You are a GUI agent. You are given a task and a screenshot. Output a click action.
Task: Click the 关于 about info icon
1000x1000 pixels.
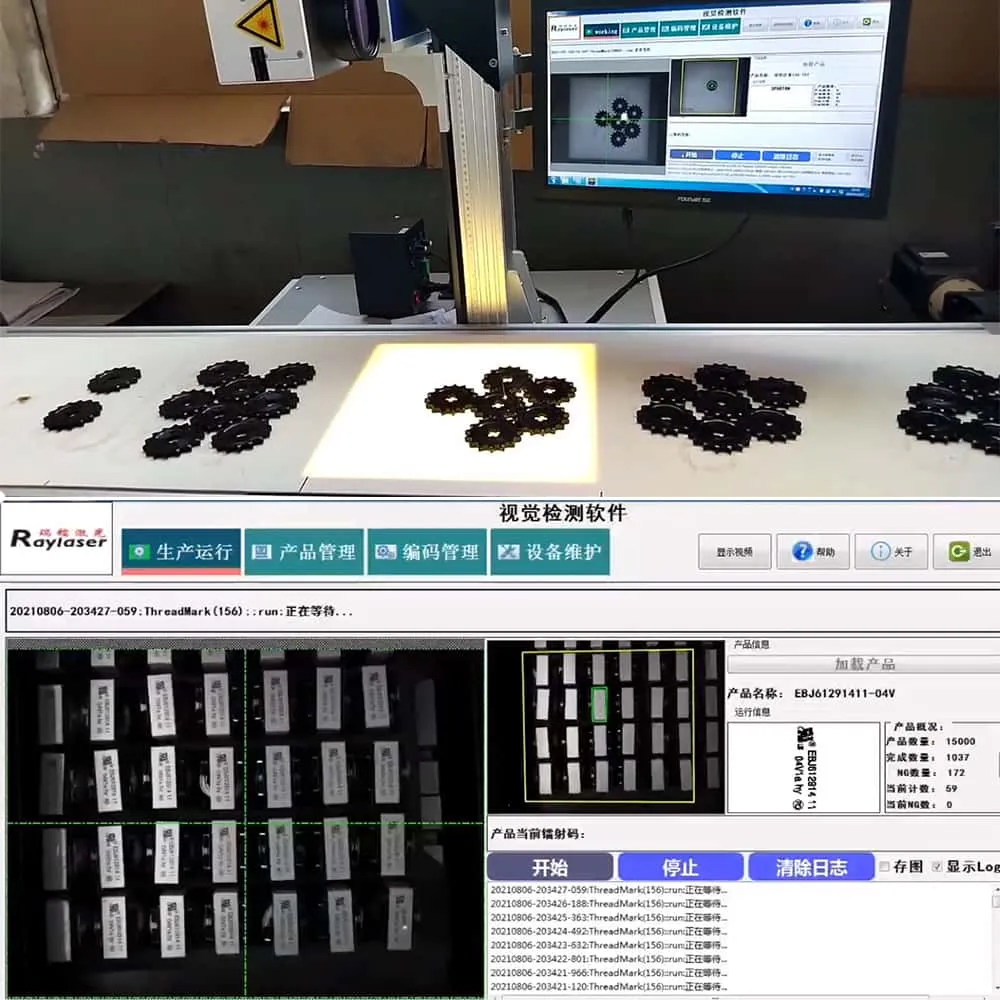pos(881,552)
